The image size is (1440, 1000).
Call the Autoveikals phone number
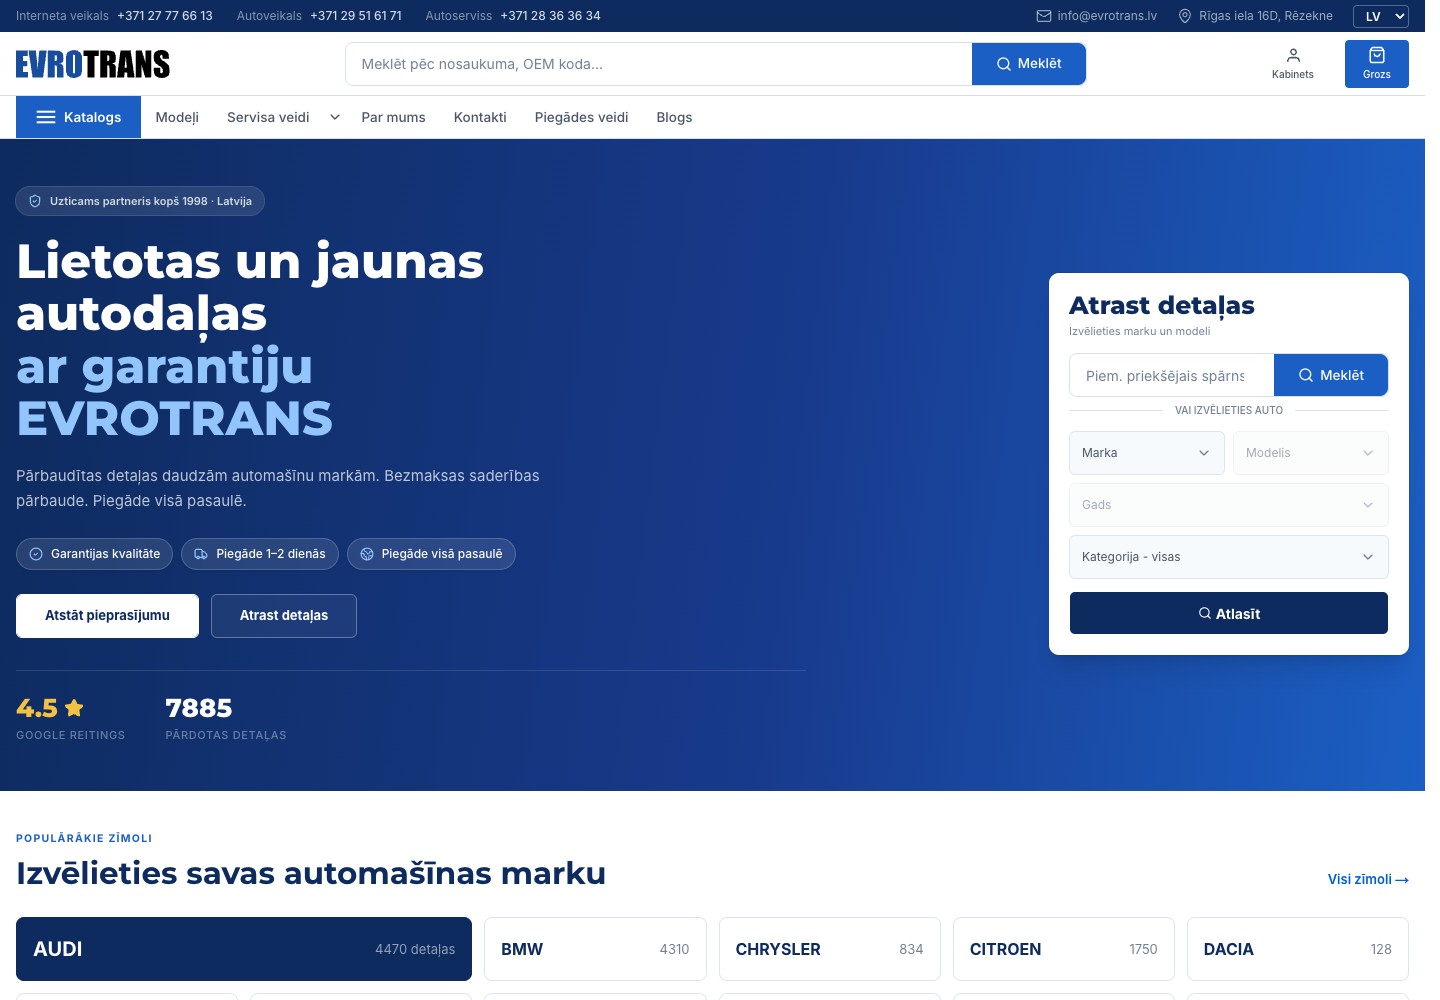(356, 16)
